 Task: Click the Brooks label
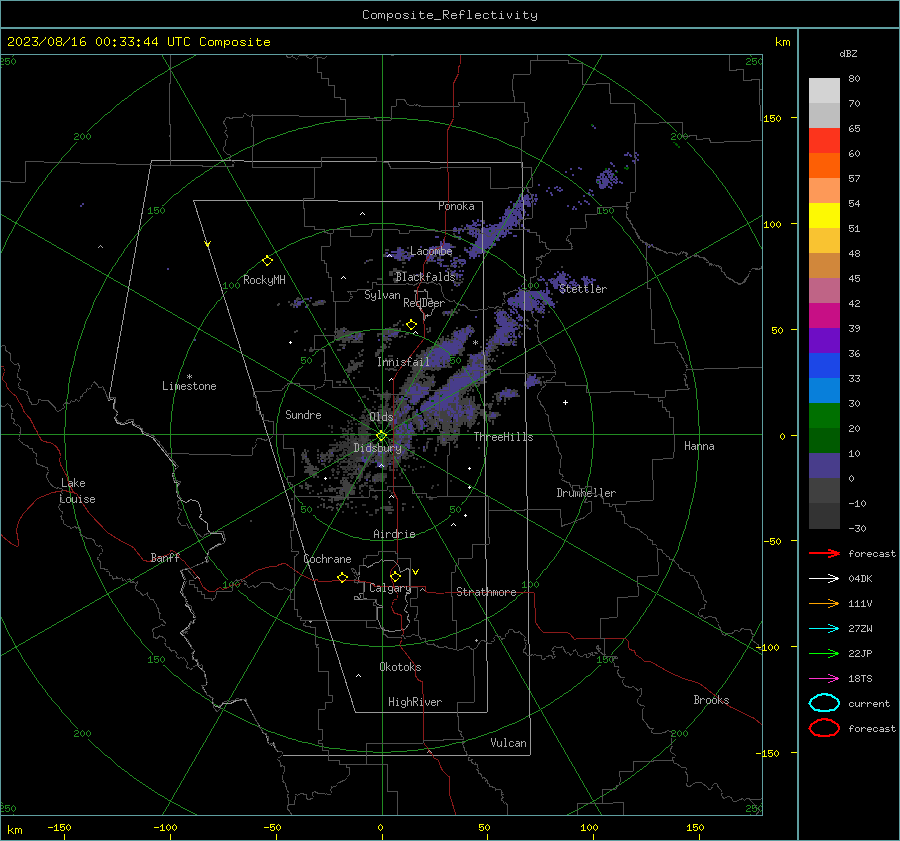711,700
